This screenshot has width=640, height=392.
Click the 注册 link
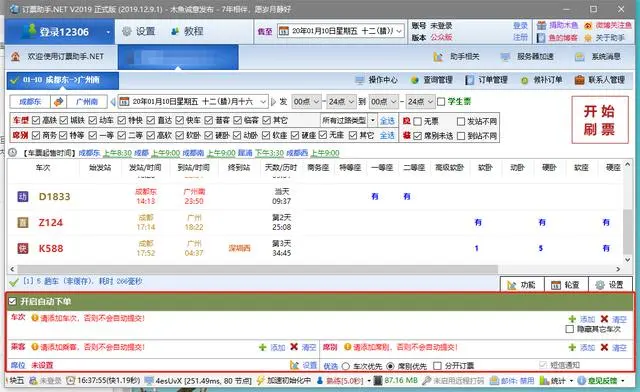click(520, 38)
